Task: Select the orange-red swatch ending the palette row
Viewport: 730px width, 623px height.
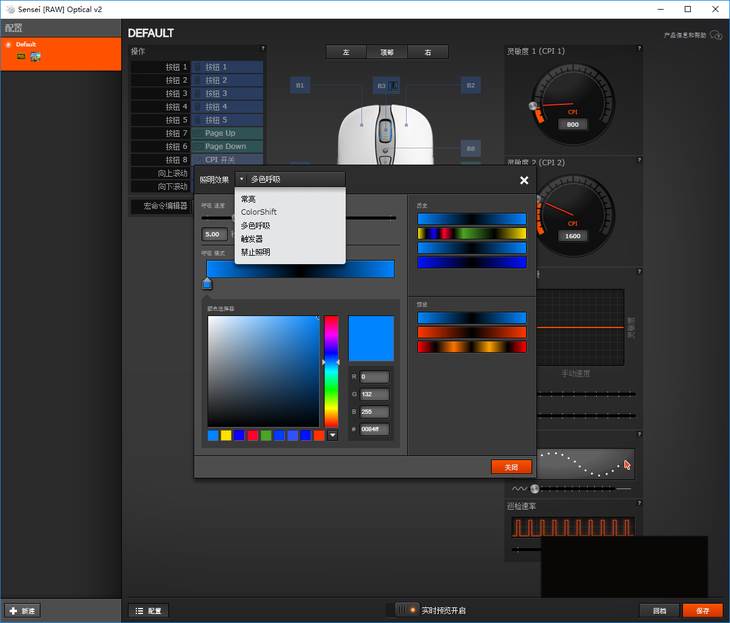Action: [319, 435]
